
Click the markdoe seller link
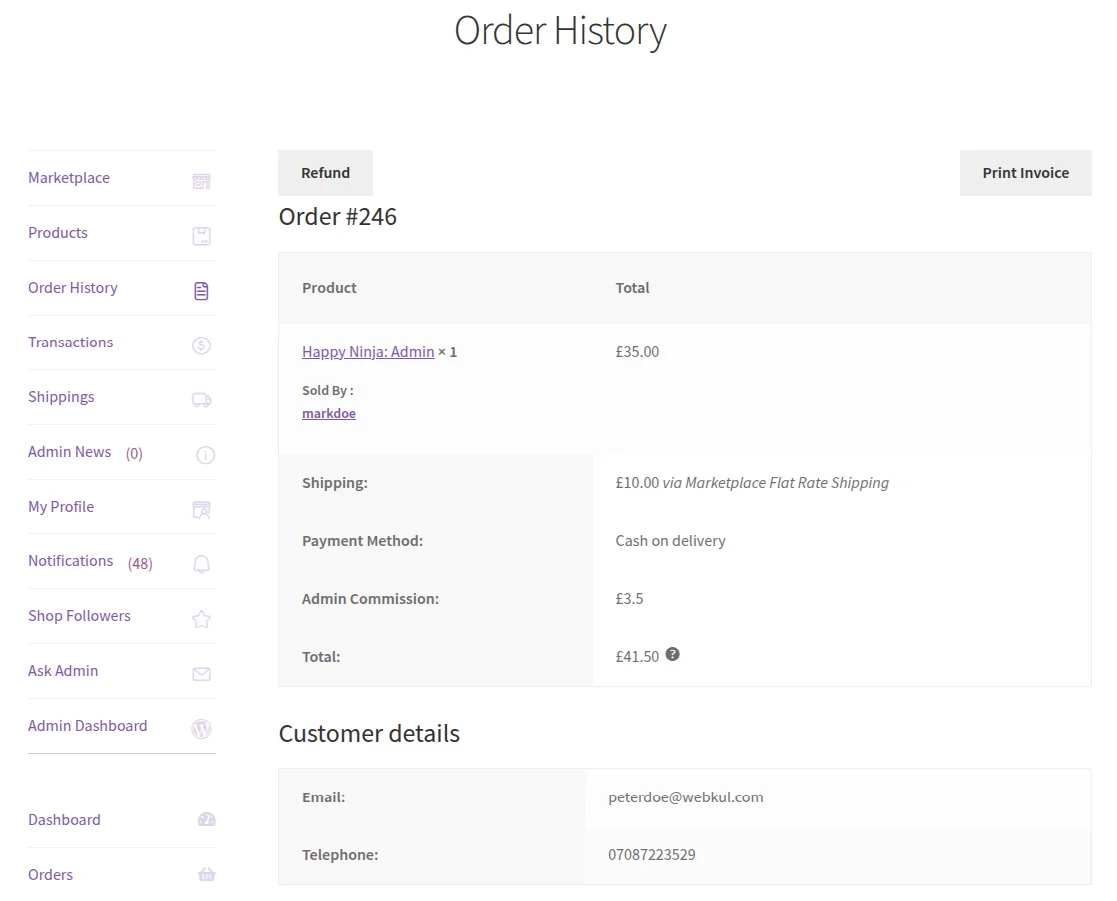328,413
